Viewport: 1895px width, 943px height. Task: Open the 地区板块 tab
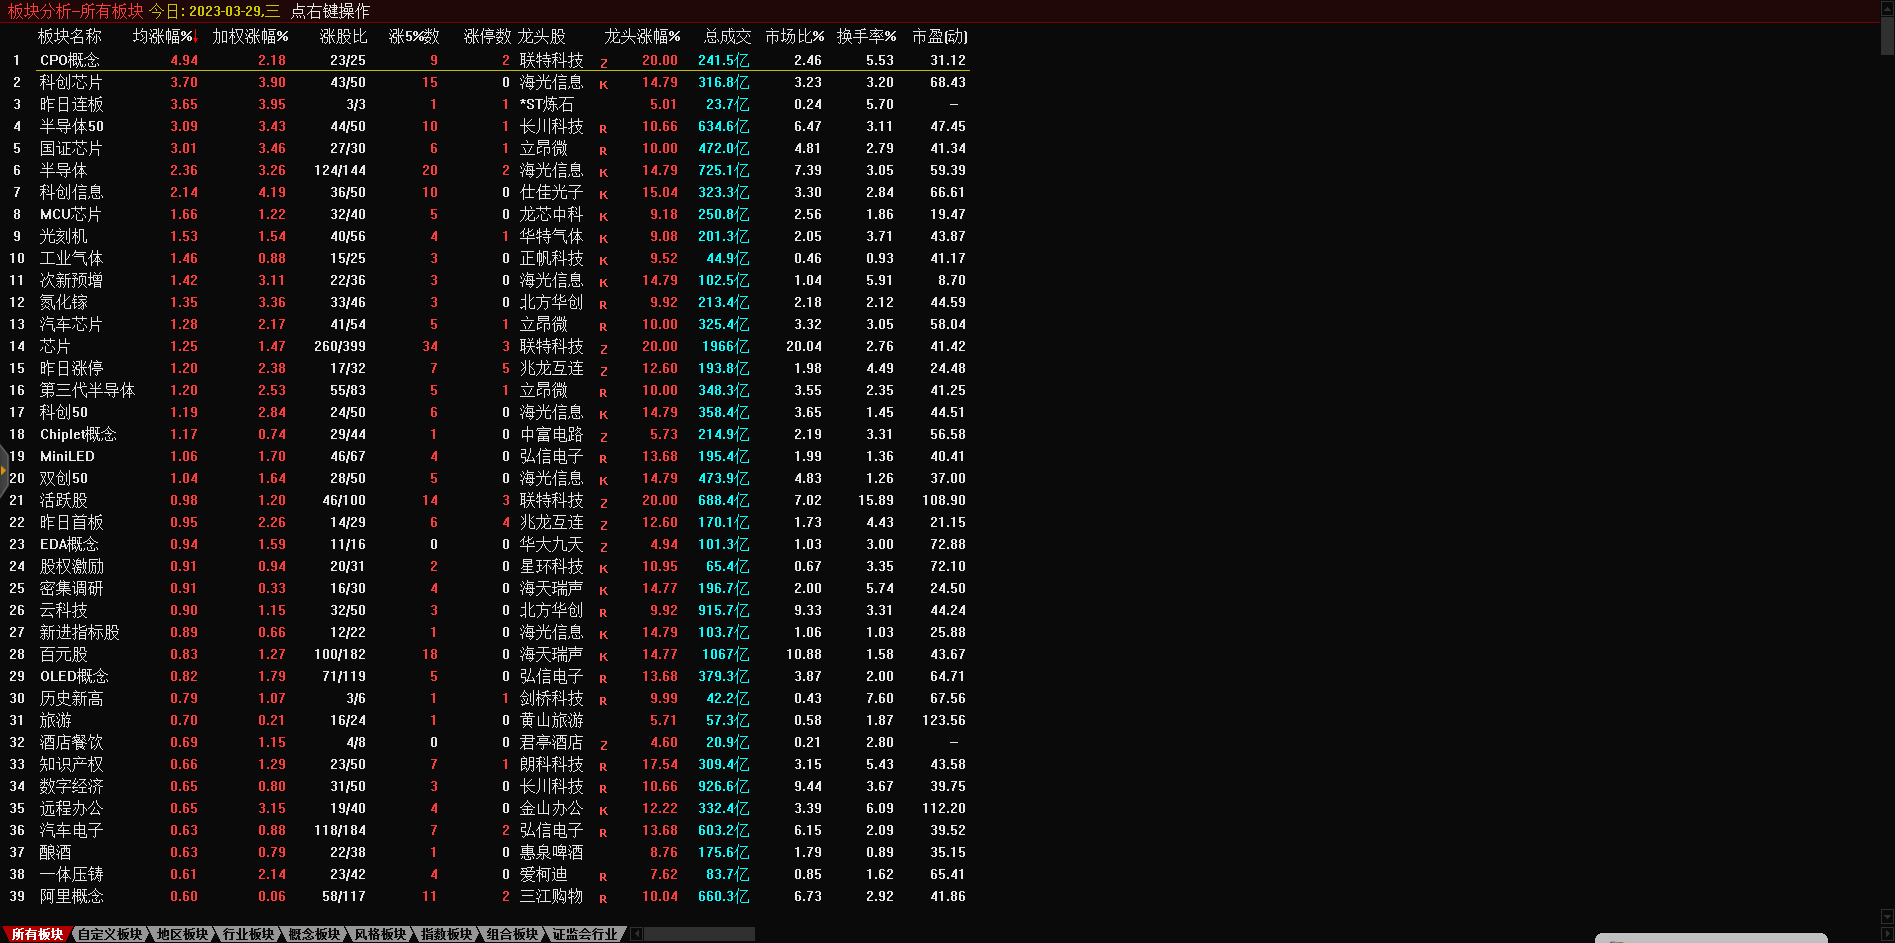click(x=181, y=934)
